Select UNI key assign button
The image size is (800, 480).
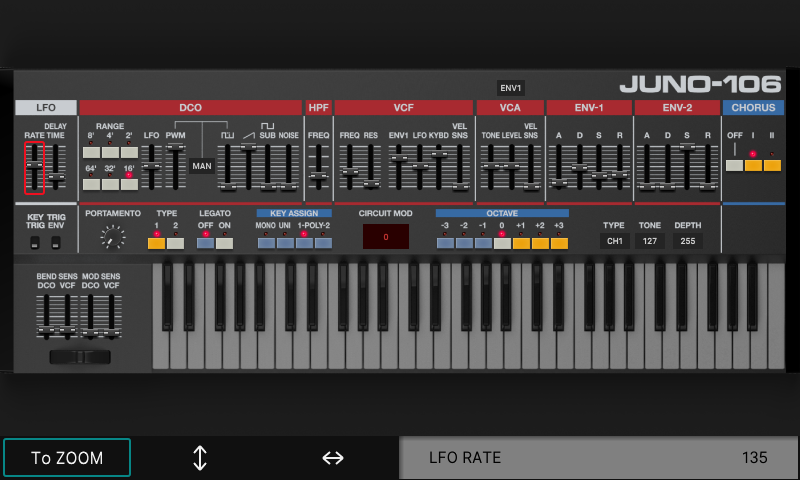pos(285,243)
